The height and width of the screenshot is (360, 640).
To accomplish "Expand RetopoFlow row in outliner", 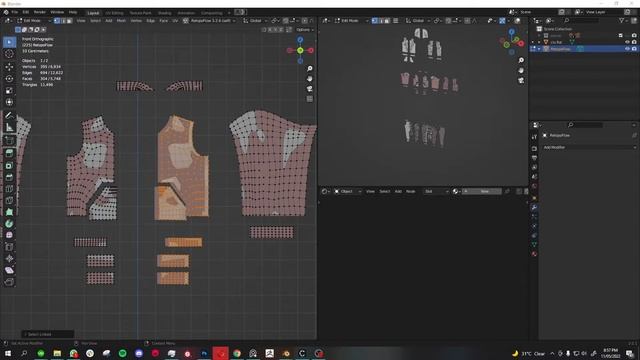I will click(x=539, y=49).
